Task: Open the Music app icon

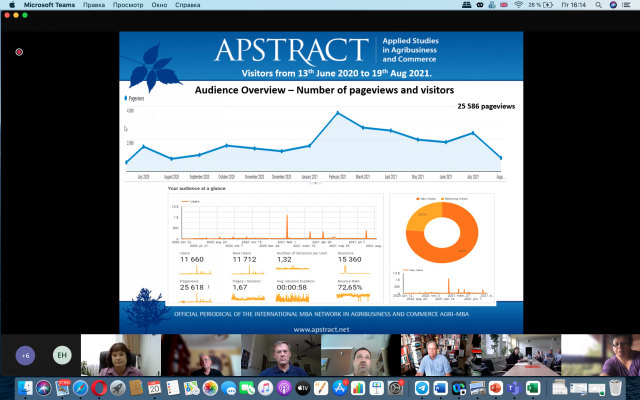Action: (x=265, y=388)
